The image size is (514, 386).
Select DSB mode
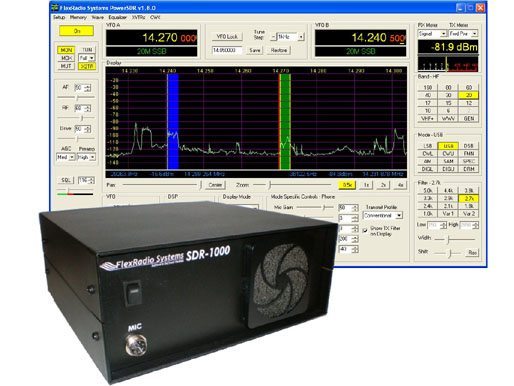[x=469, y=146]
